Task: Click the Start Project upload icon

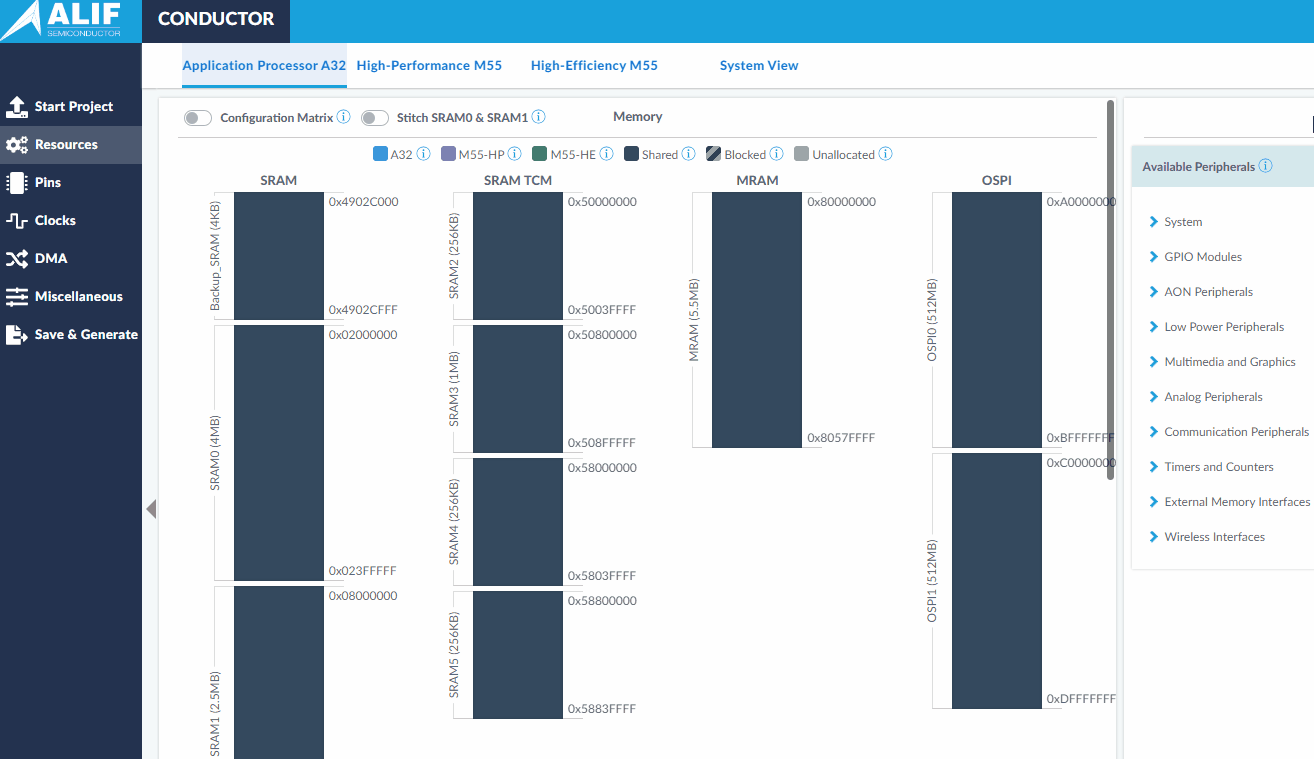Action: pos(16,106)
